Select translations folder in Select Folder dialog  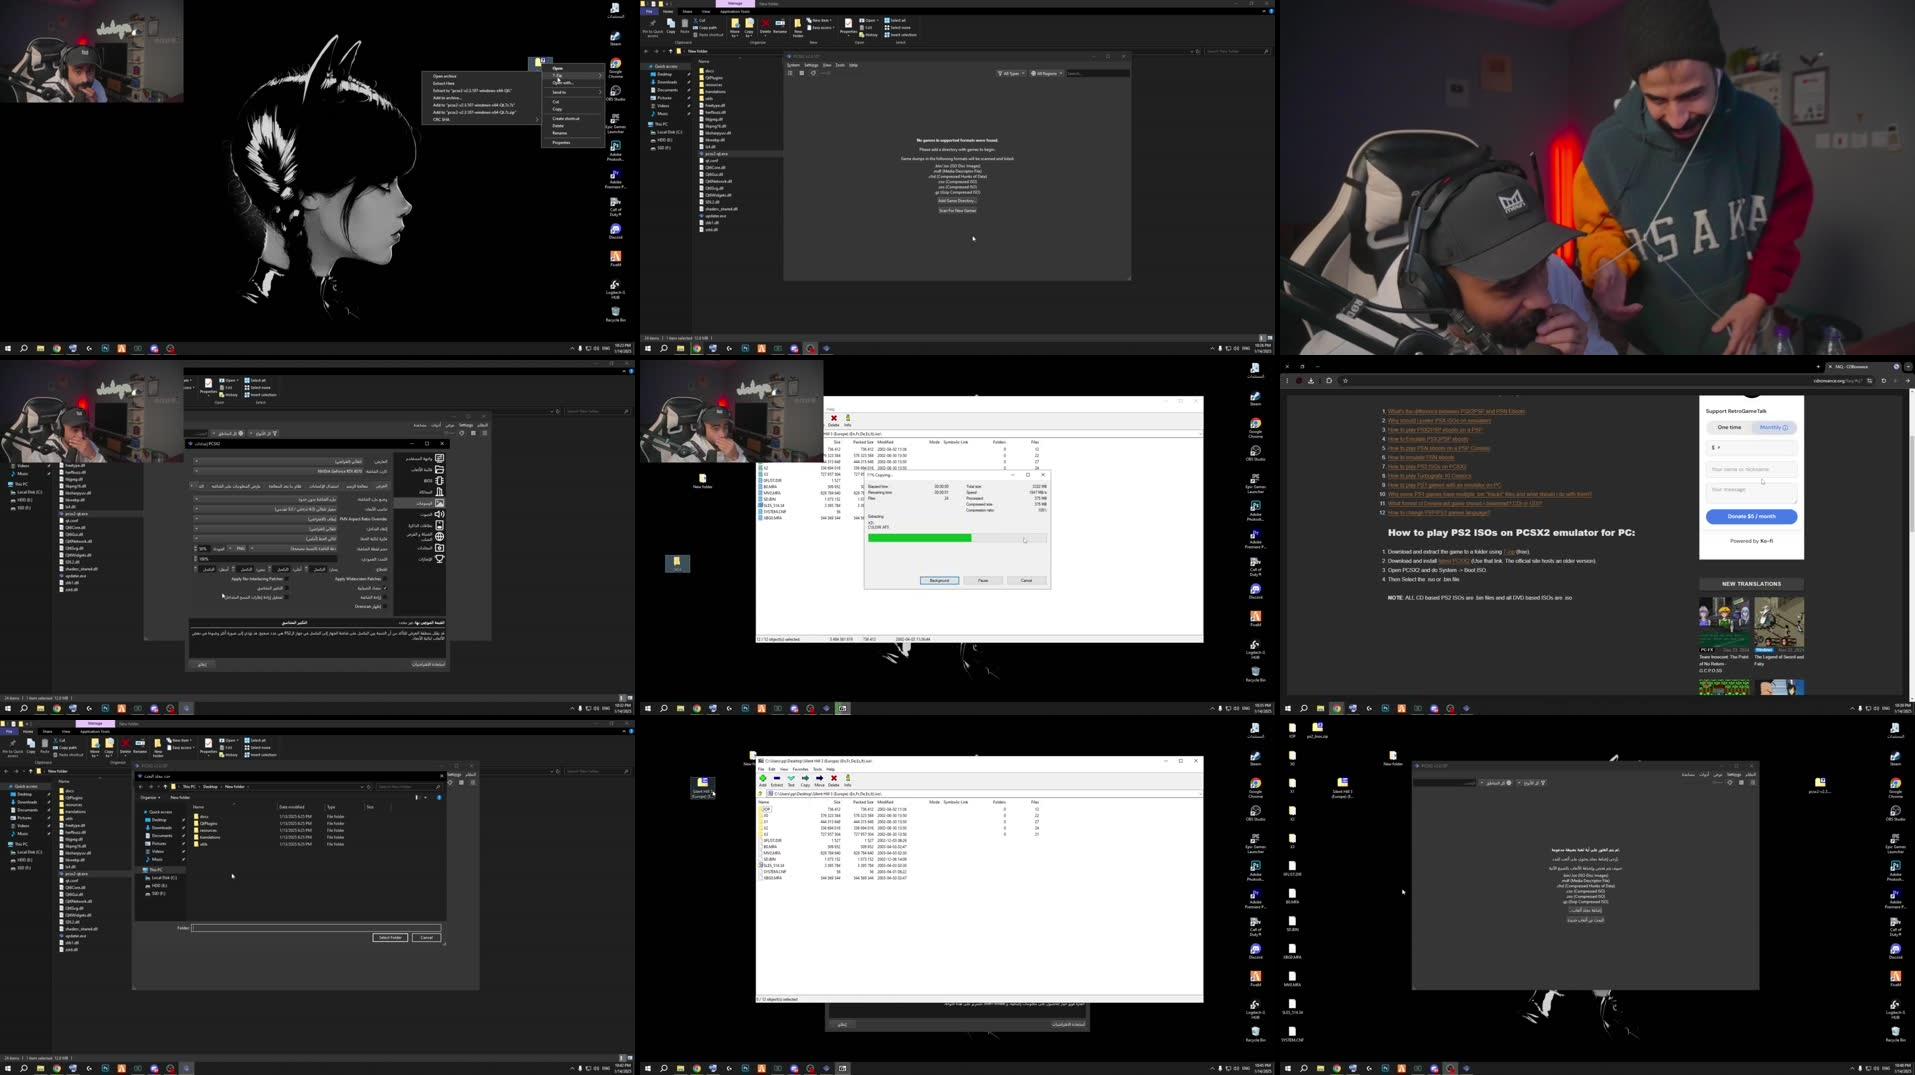point(208,837)
